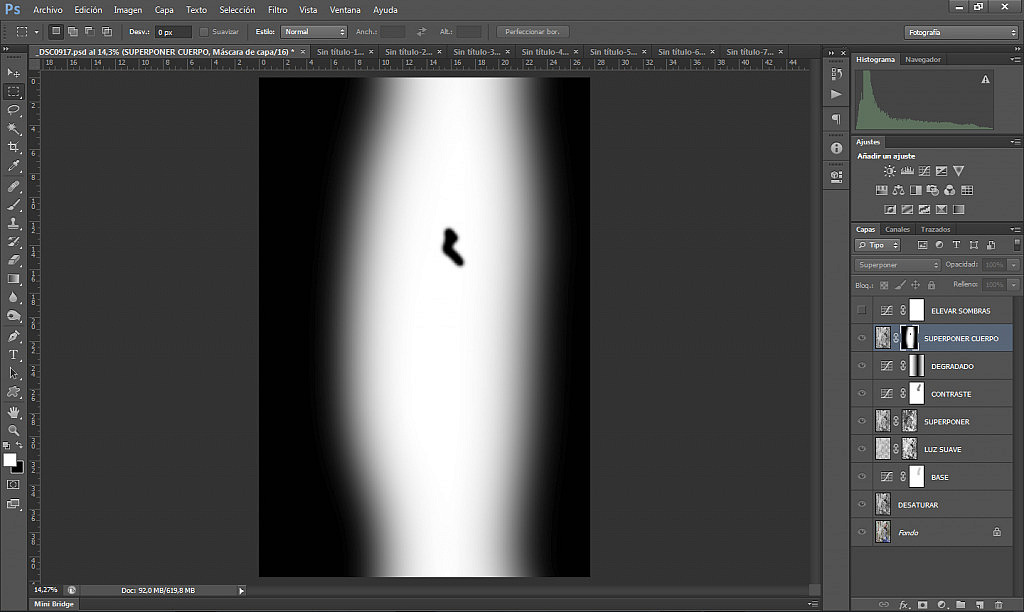Open the Mini Bridge panel
The image size is (1024, 612).
click(54, 604)
